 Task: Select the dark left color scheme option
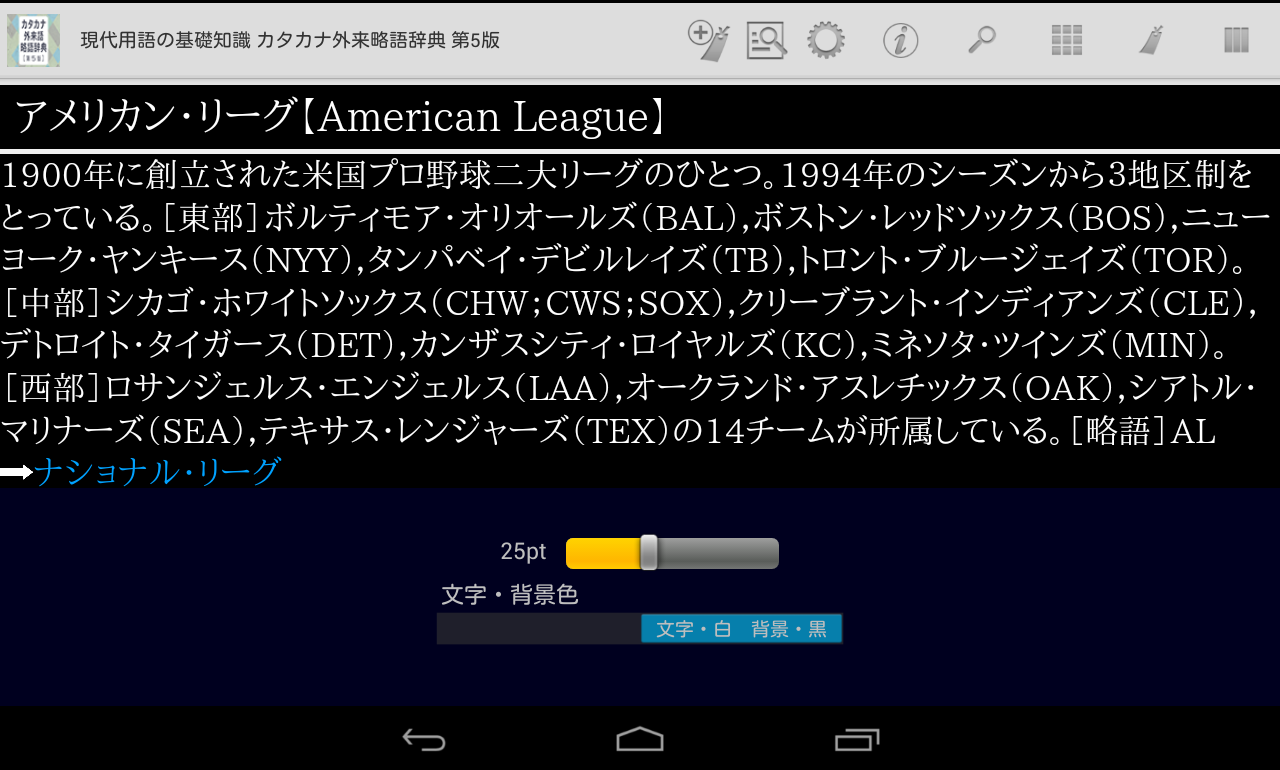click(x=539, y=629)
